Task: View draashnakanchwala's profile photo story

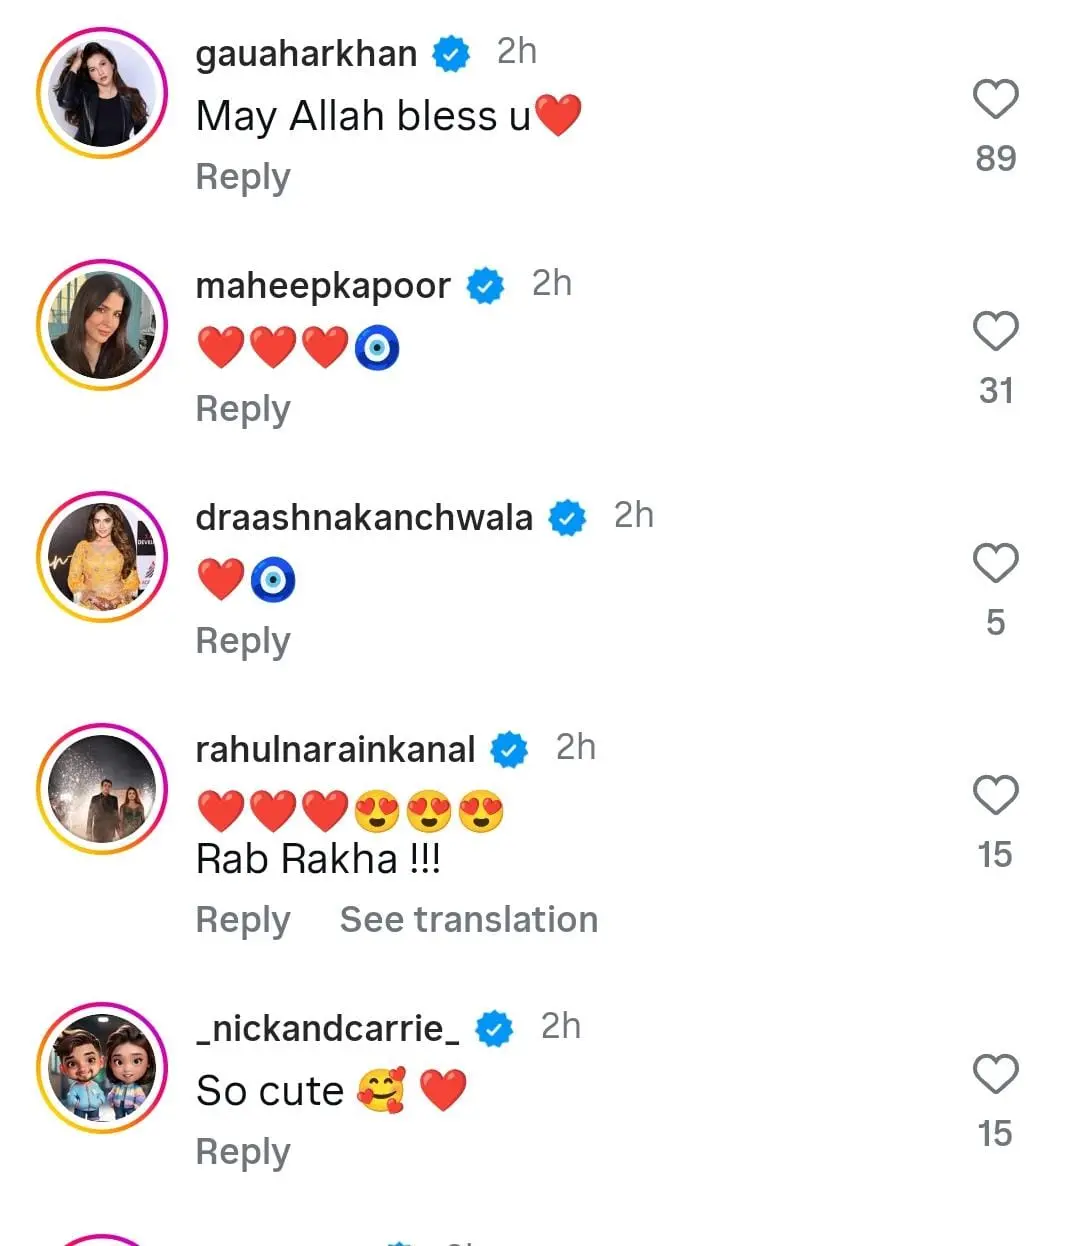Action: click(102, 557)
